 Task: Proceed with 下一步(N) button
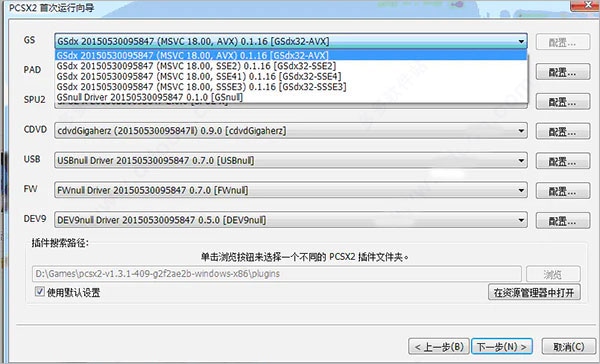pos(502,347)
